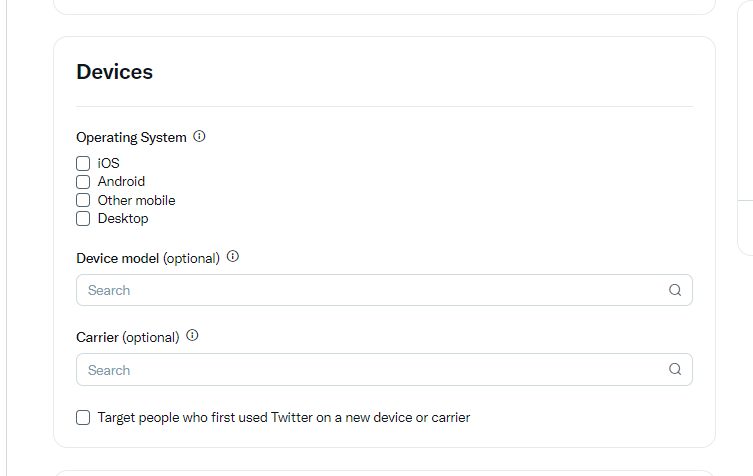Image resolution: width=753 pixels, height=476 pixels.
Task: Click the Operating System label
Action: (131, 137)
